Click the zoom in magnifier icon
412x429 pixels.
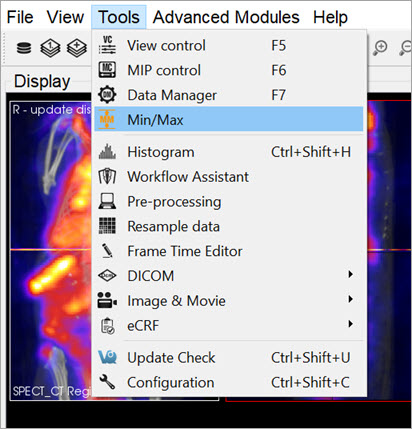(x=380, y=48)
